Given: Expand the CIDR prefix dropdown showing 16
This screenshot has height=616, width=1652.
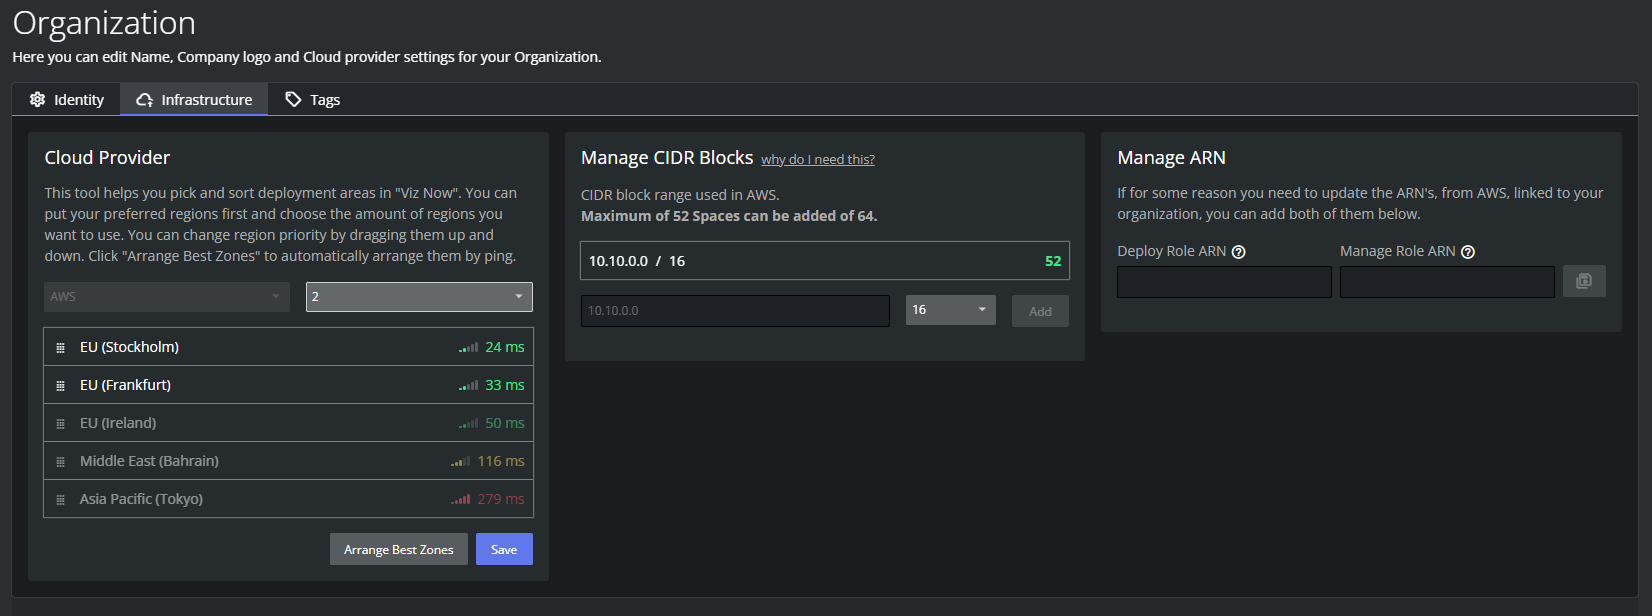Looking at the screenshot, I should [x=950, y=310].
